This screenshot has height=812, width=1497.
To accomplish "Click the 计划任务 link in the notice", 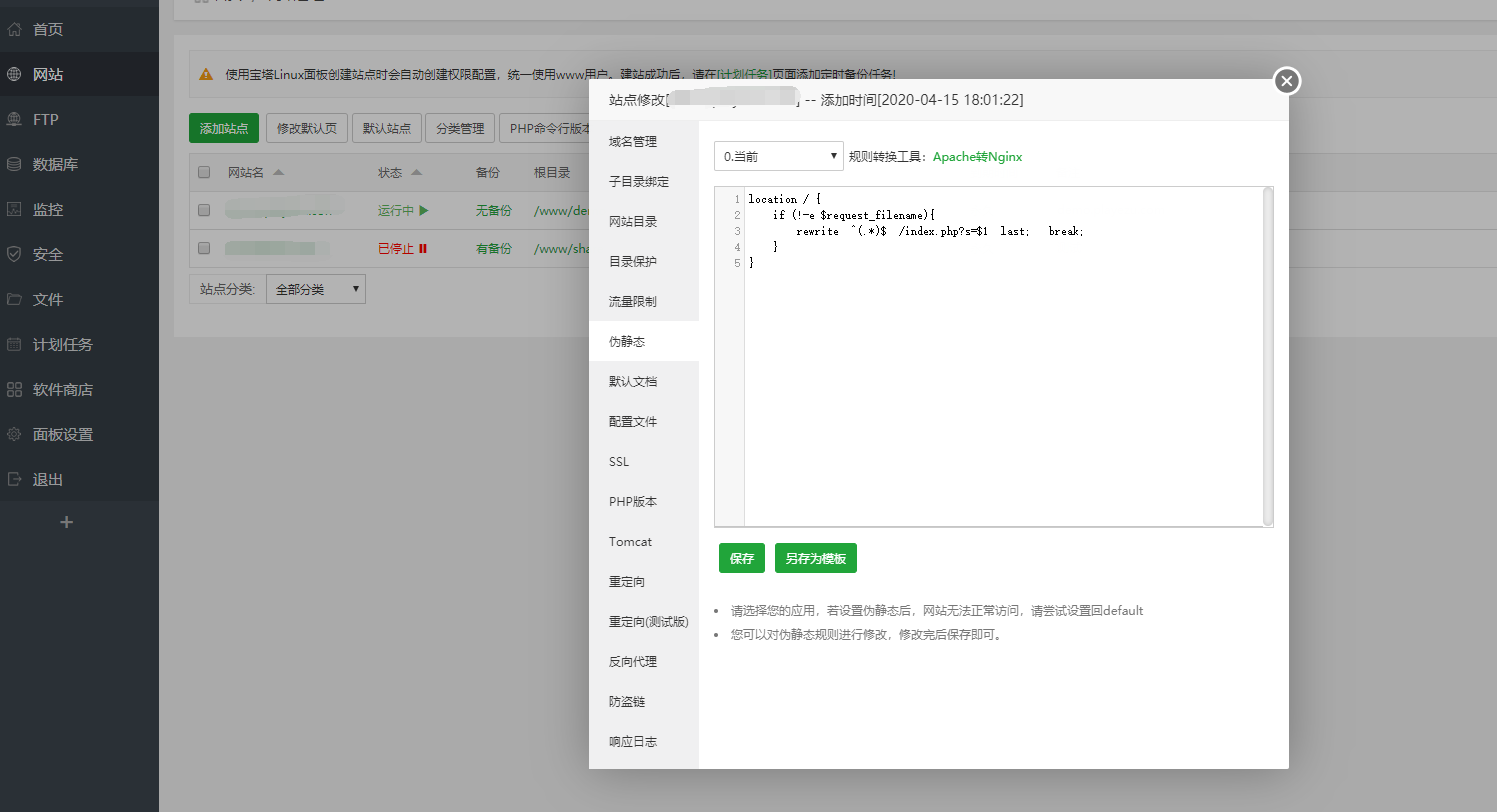I will point(744,74).
